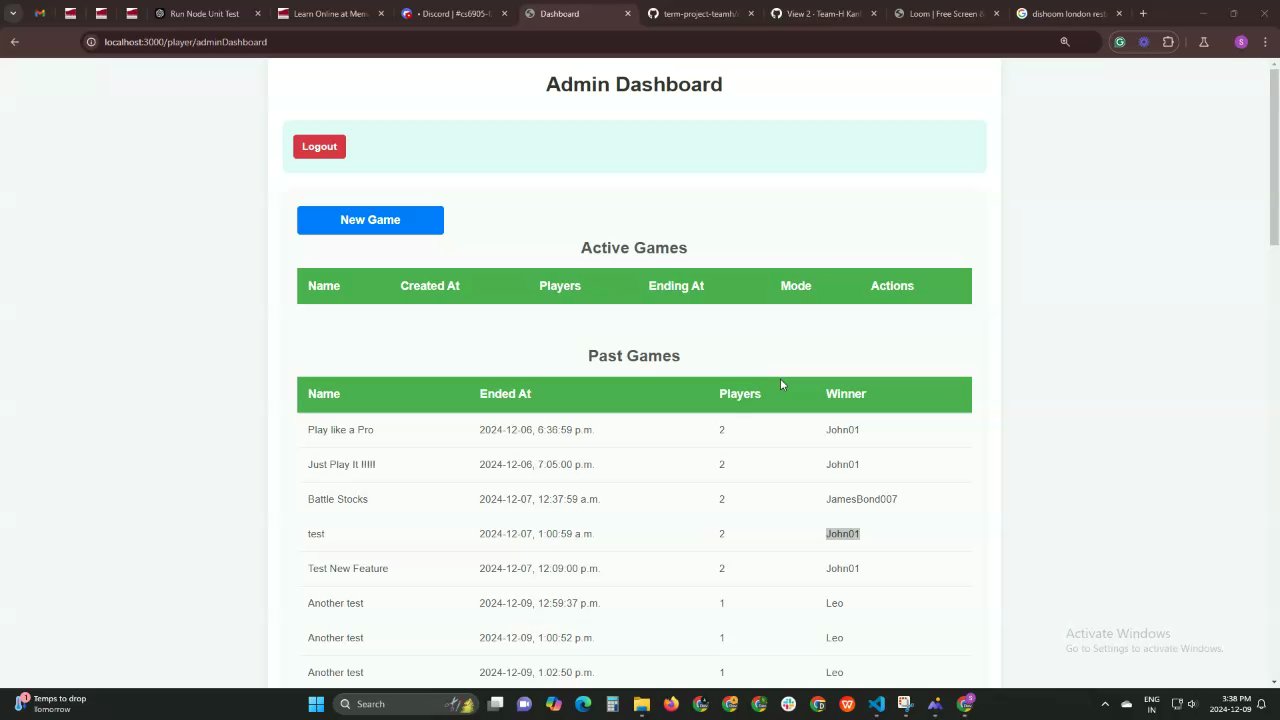This screenshot has height=720, width=1280.
Task: Click the page vertical scrollbar thumb
Action: [1274, 155]
